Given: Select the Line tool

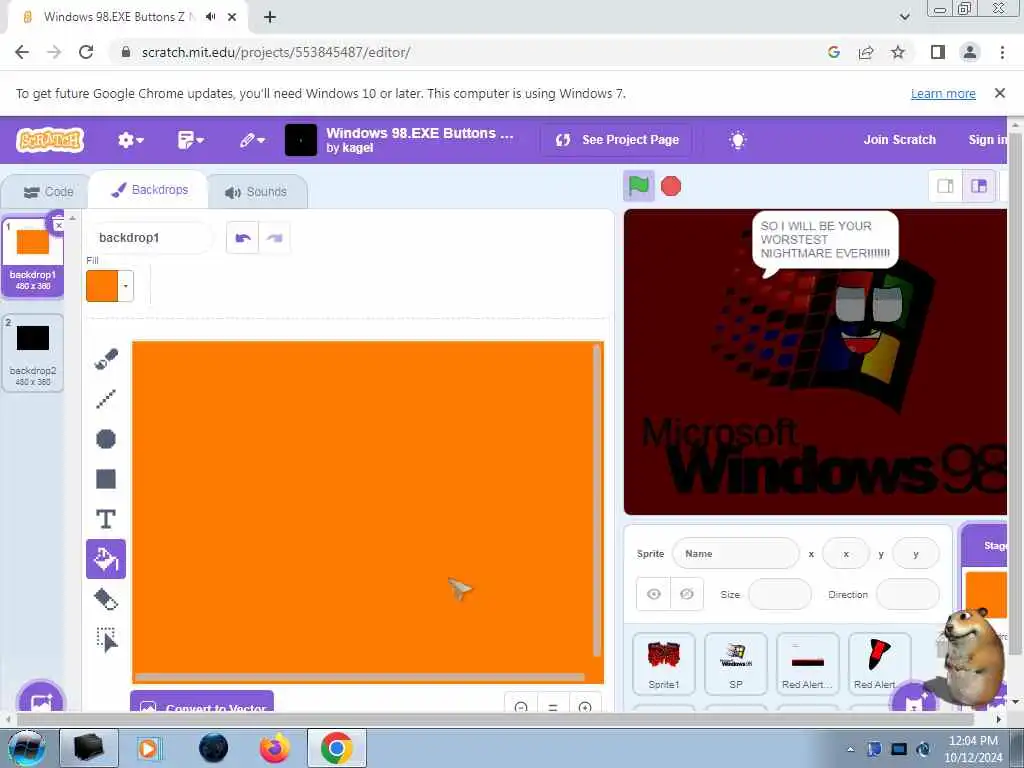Looking at the screenshot, I should (106, 398).
